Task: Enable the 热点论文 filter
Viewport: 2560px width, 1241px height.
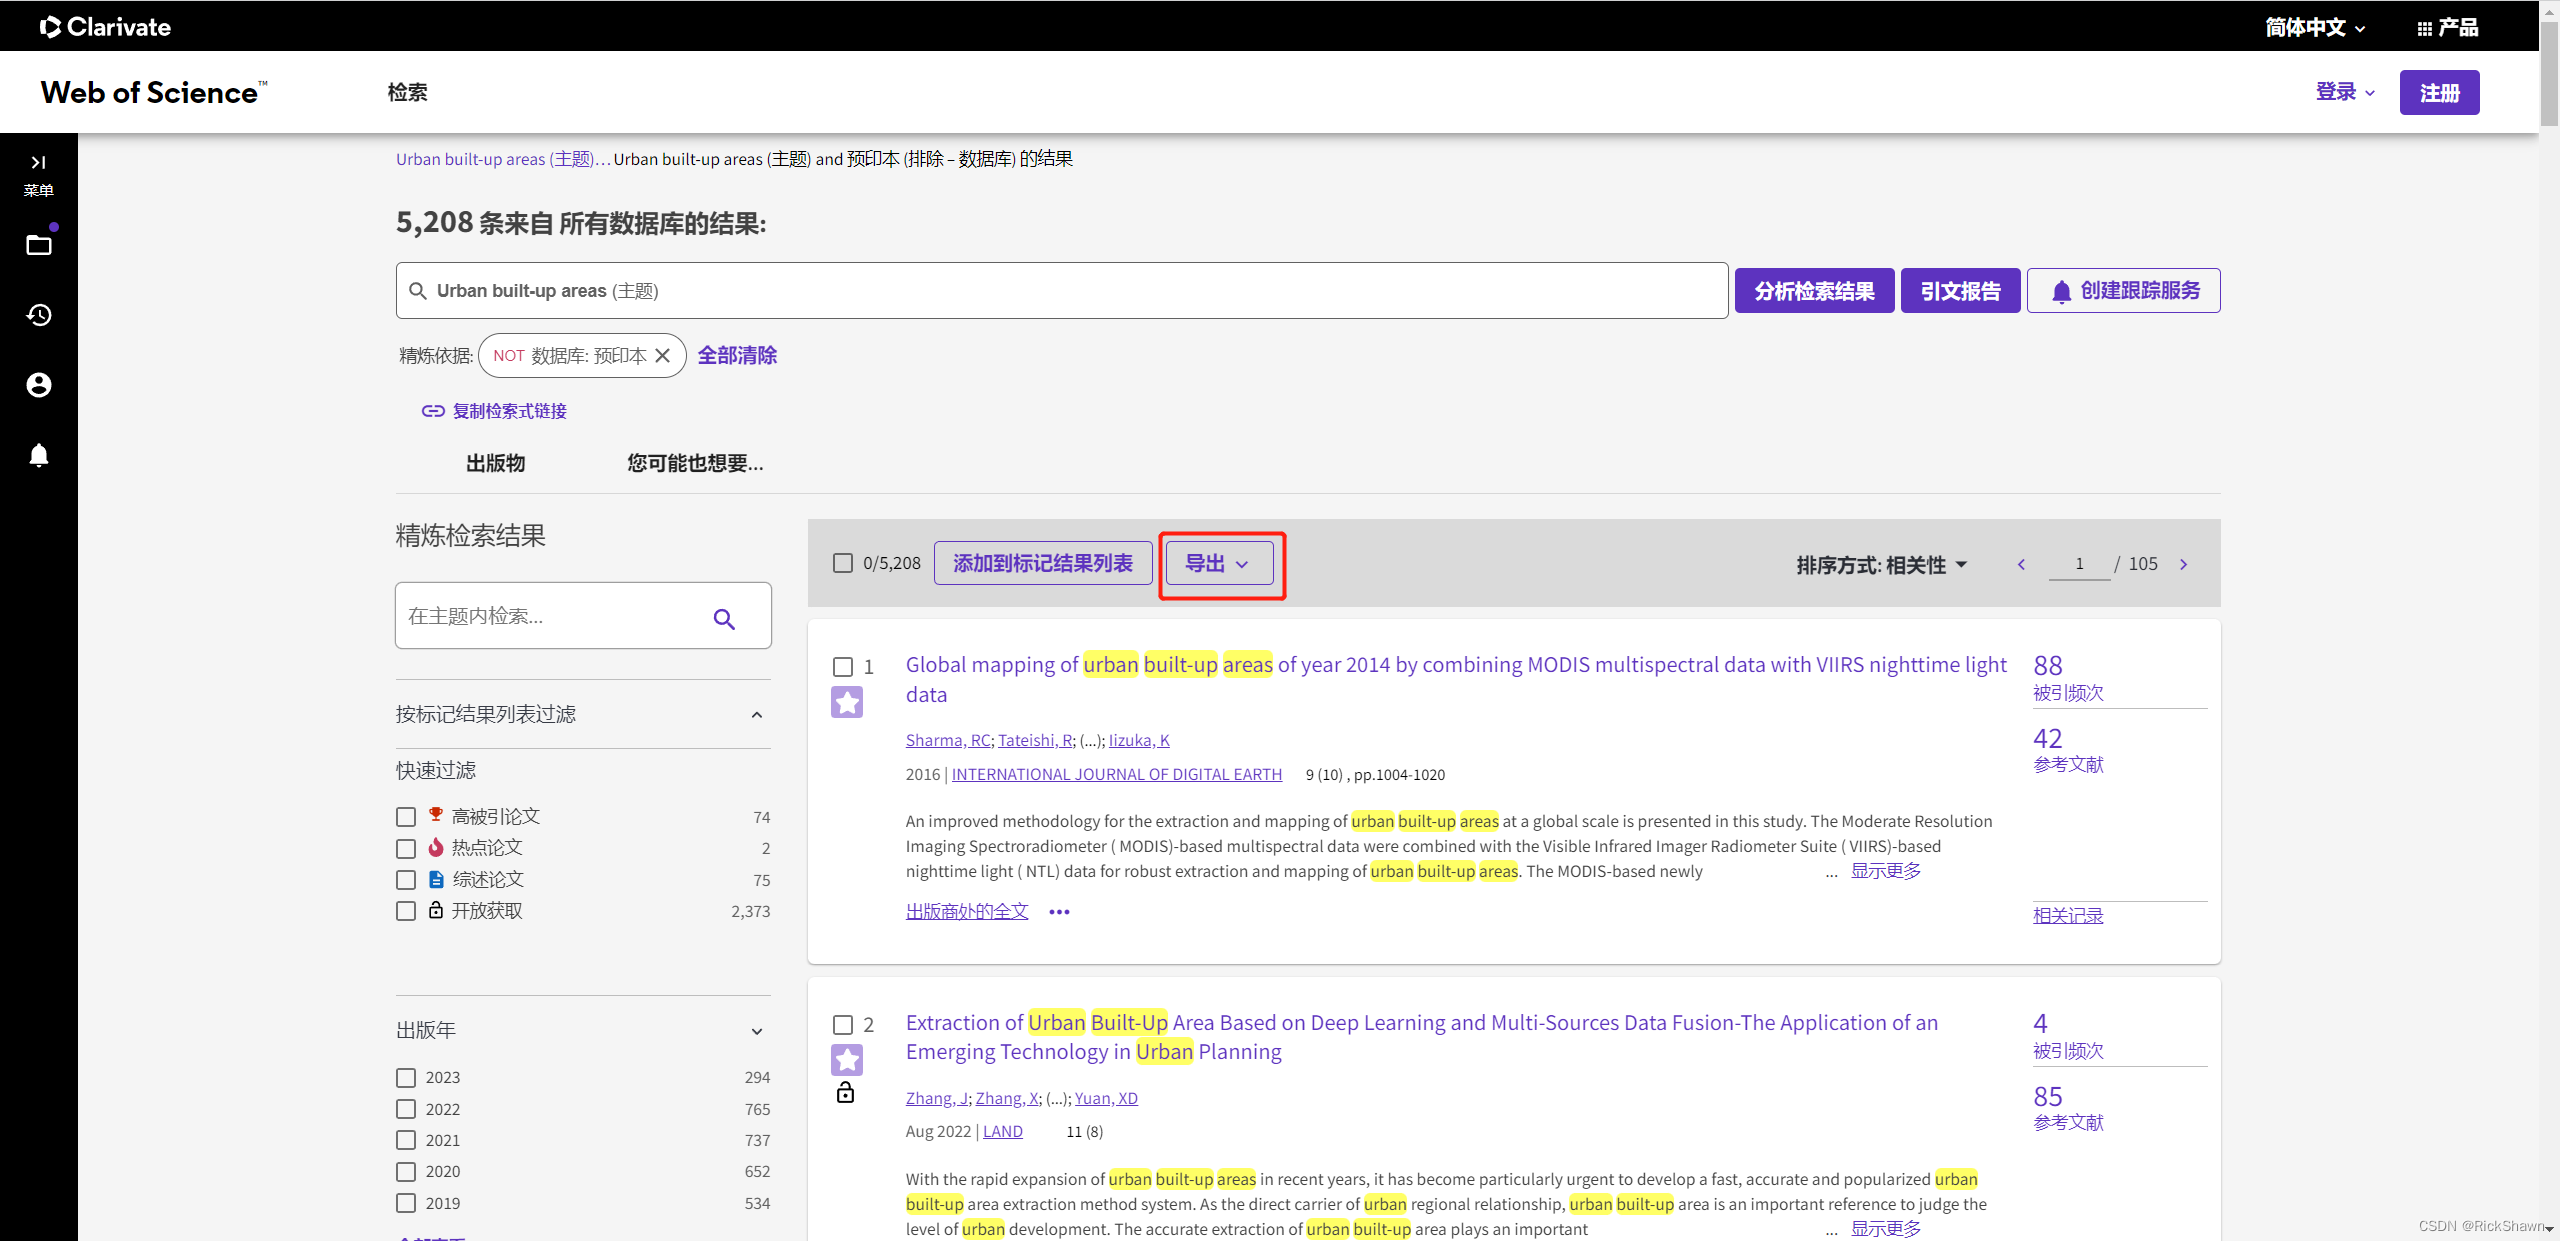Action: [406, 849]
